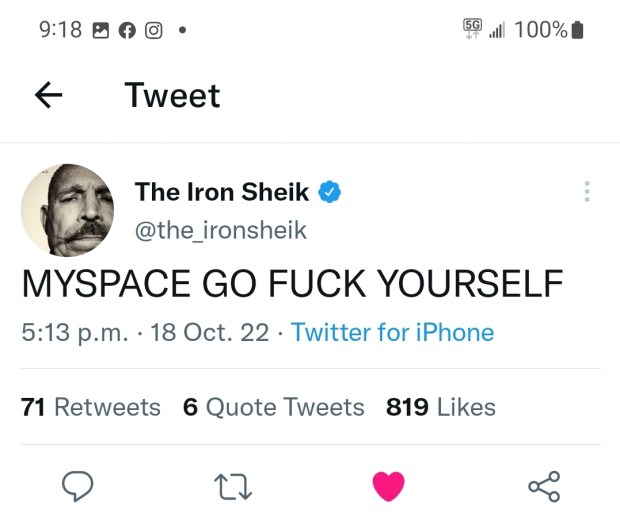
Task: Unlike the tweet with the pink heart
Action: (388, 486)
